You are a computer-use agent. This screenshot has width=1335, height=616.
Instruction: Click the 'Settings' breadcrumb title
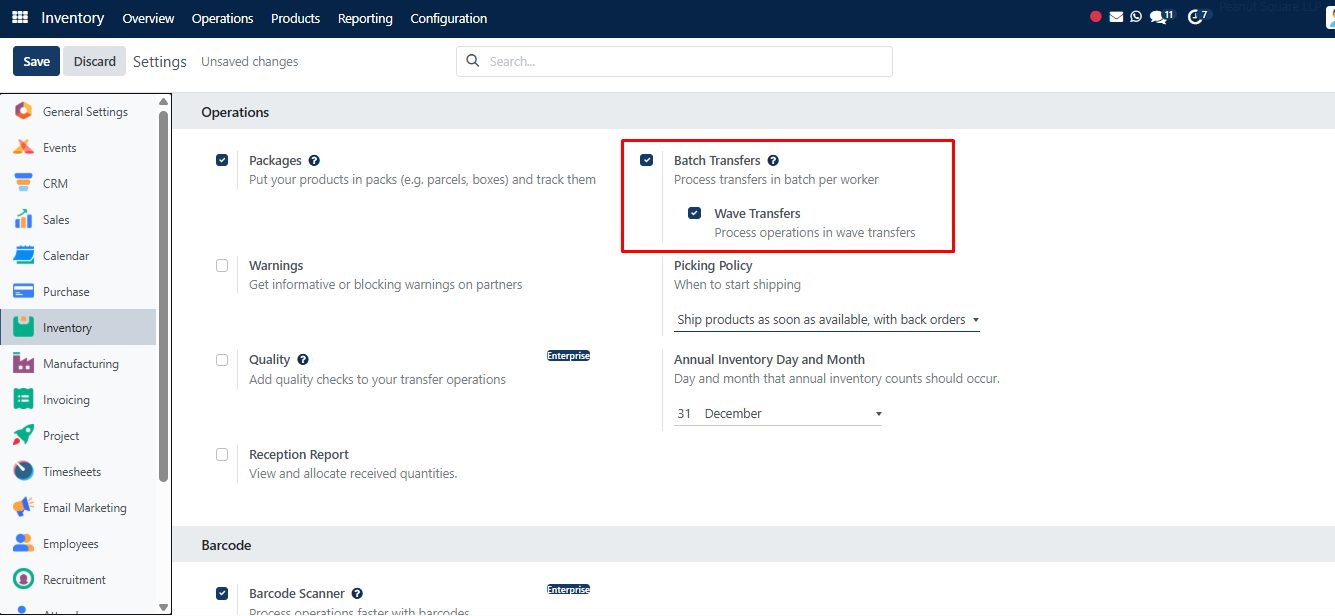160,61
